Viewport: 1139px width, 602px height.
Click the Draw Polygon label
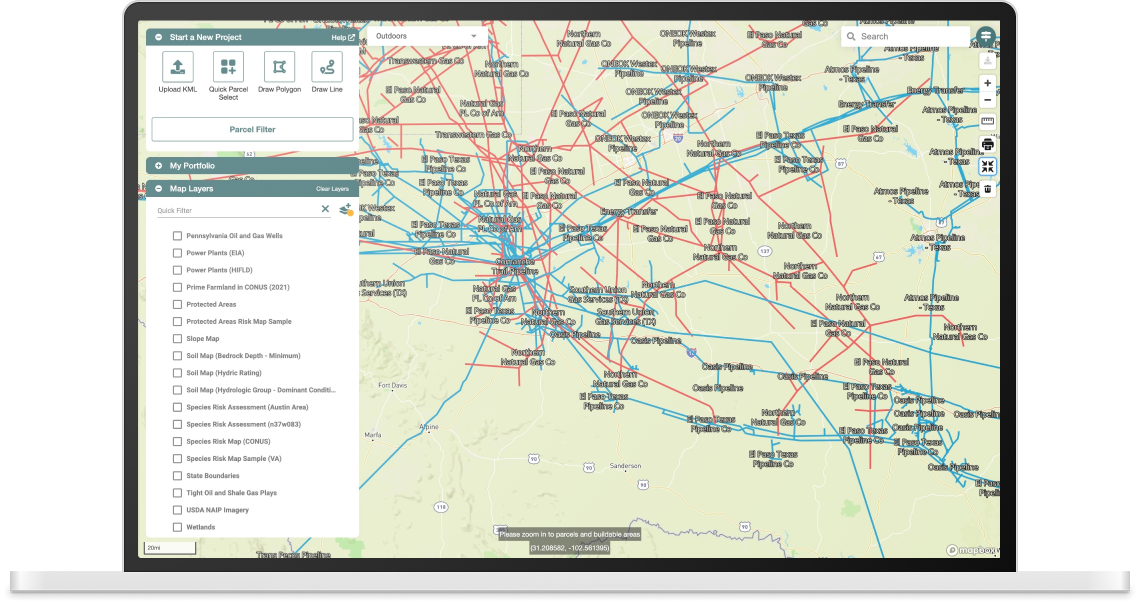[280, 90]
